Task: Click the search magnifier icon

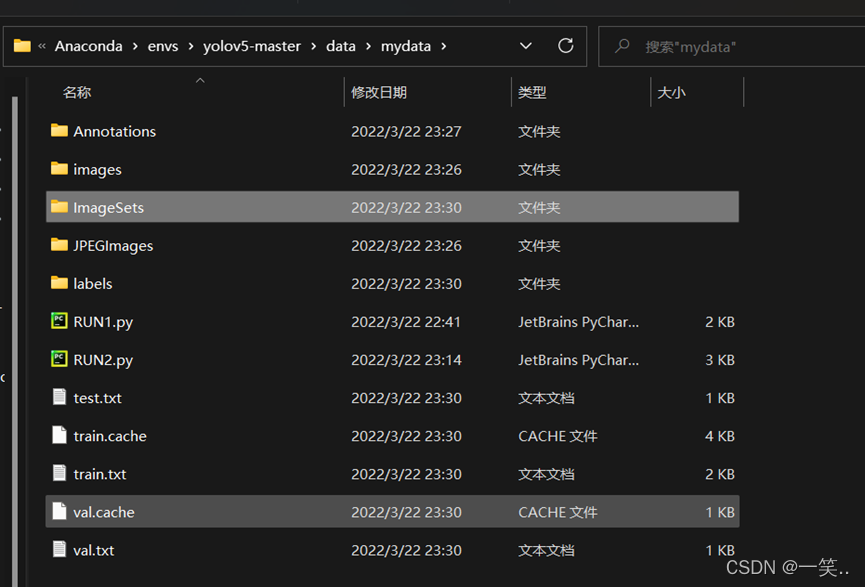Action: point(622,46)
